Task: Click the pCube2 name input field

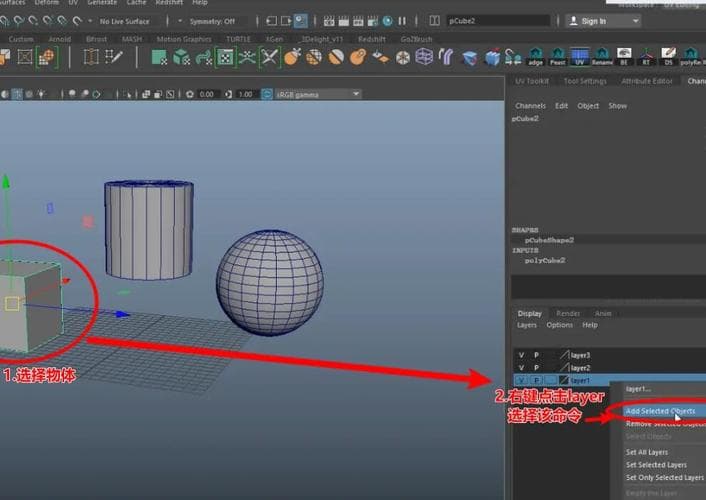Action: tap(499, 21)
